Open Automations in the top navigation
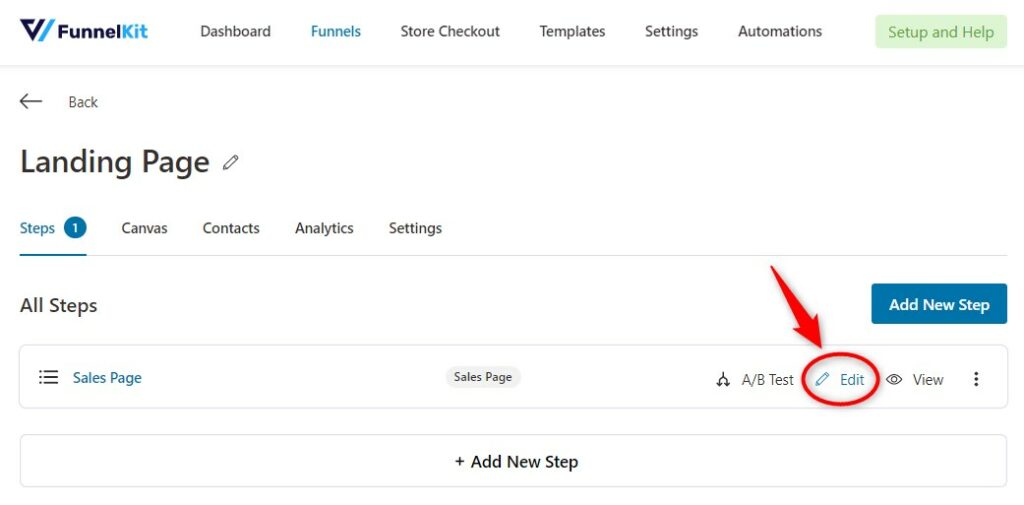The height and width of the screenshot is (505, 1024). click(x=780, y=31)
